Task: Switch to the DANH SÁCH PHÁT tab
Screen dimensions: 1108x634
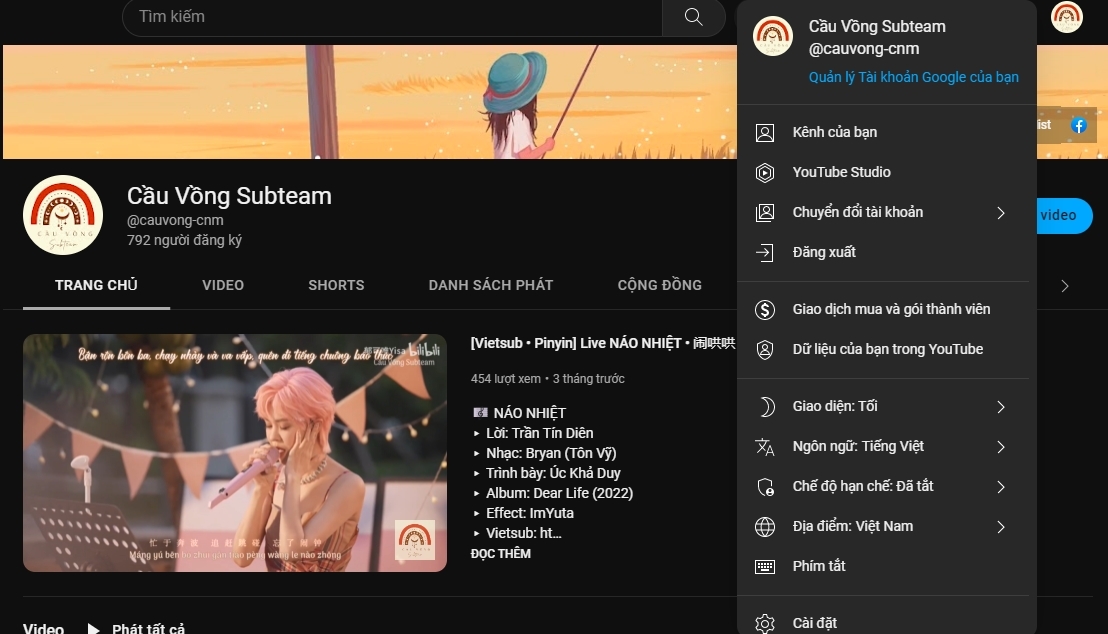Action: coord(490,286)
